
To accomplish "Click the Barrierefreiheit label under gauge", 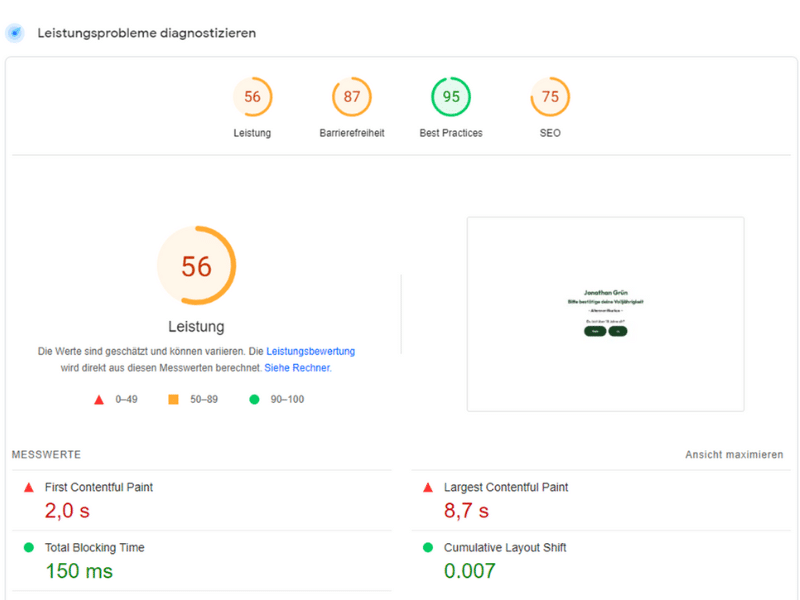I will coord(351,133).
